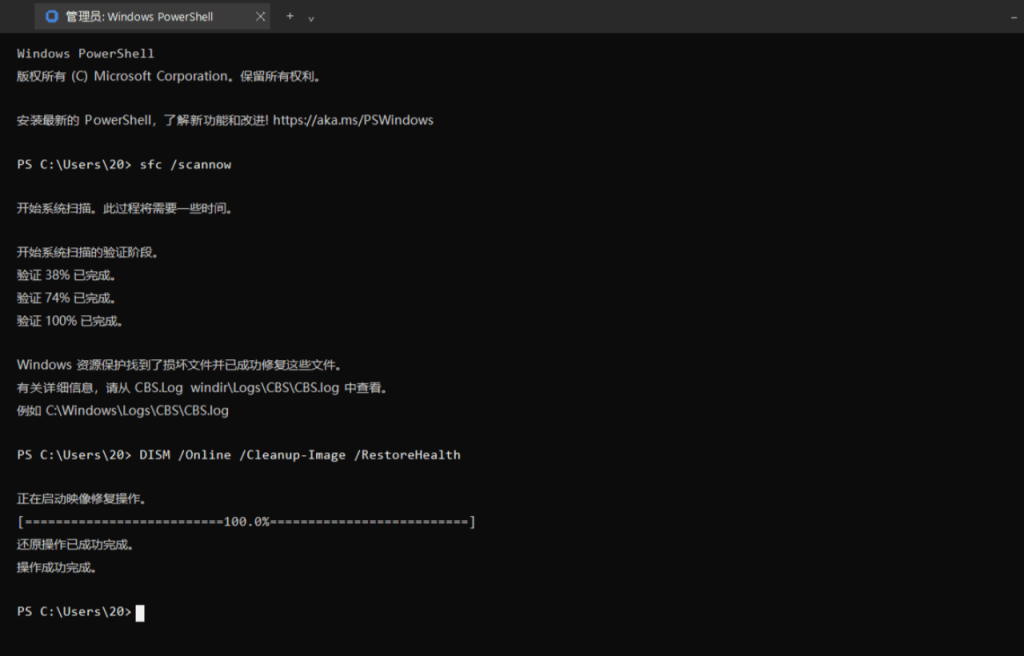Click the Windows 资源保护 repair result line
The image size is (1024, 656).
180,365
